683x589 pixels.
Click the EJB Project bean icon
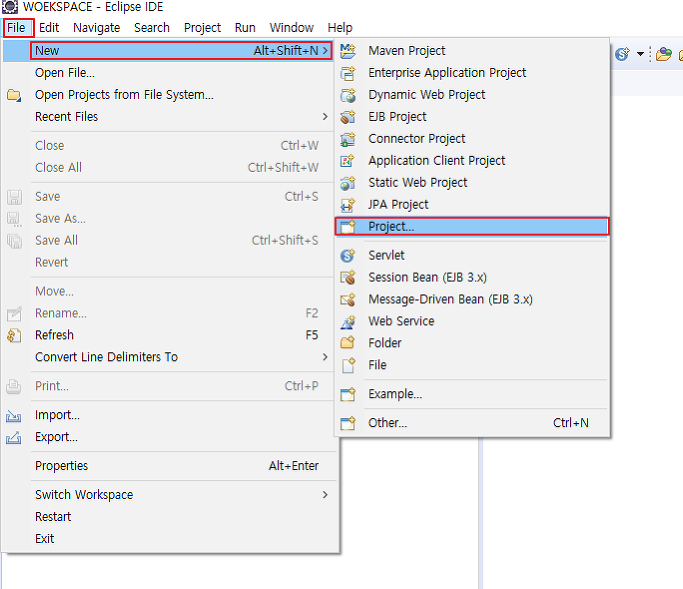pyautogui.click(x=348, y=117)
